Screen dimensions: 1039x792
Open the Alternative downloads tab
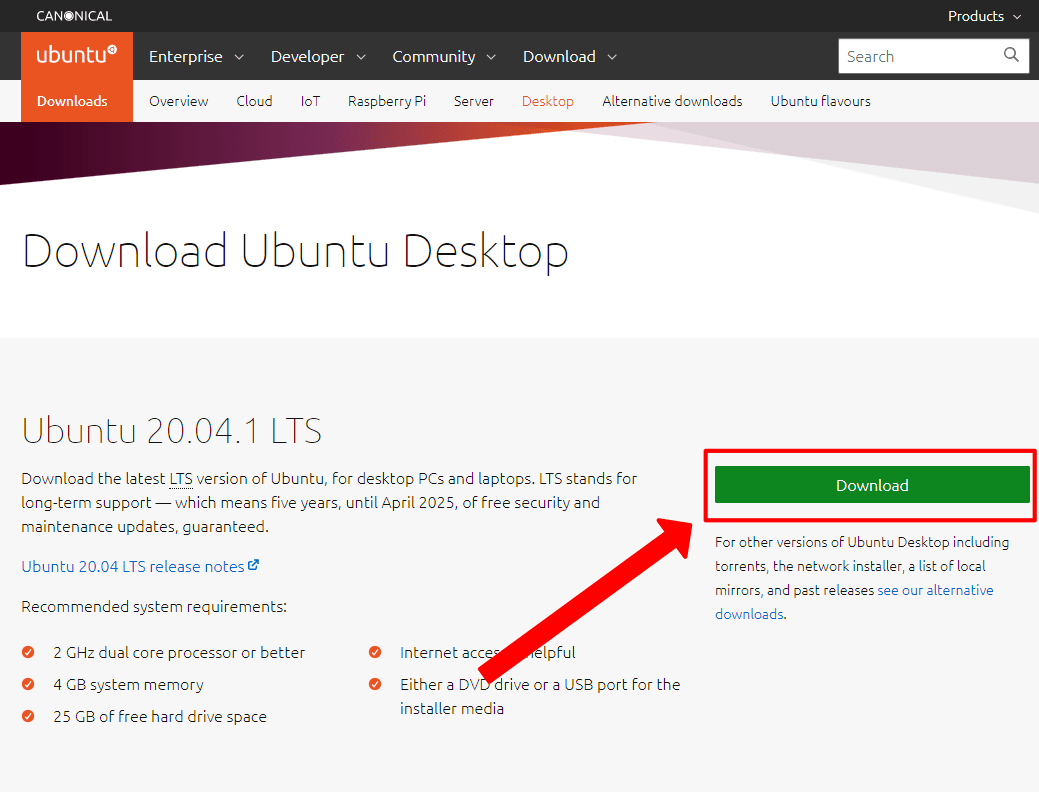[672, 101]
